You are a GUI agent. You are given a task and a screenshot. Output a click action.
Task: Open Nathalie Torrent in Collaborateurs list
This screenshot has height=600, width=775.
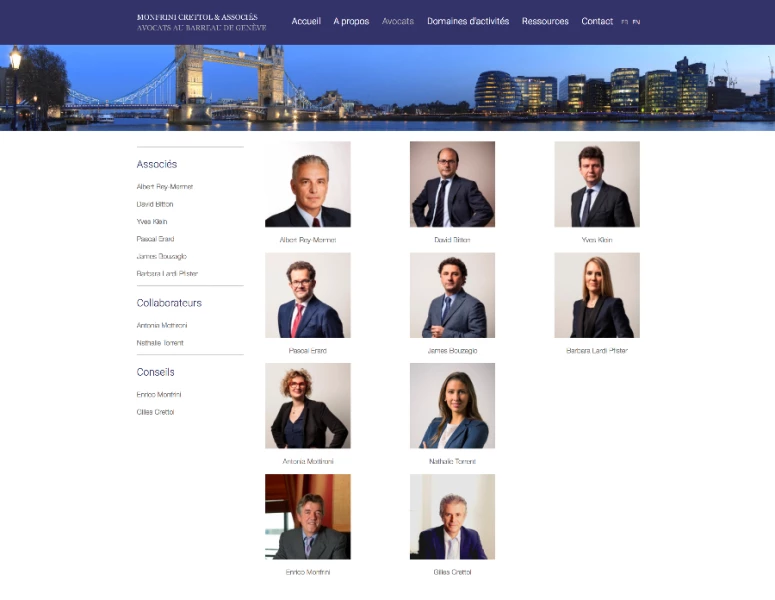(160, 343)
